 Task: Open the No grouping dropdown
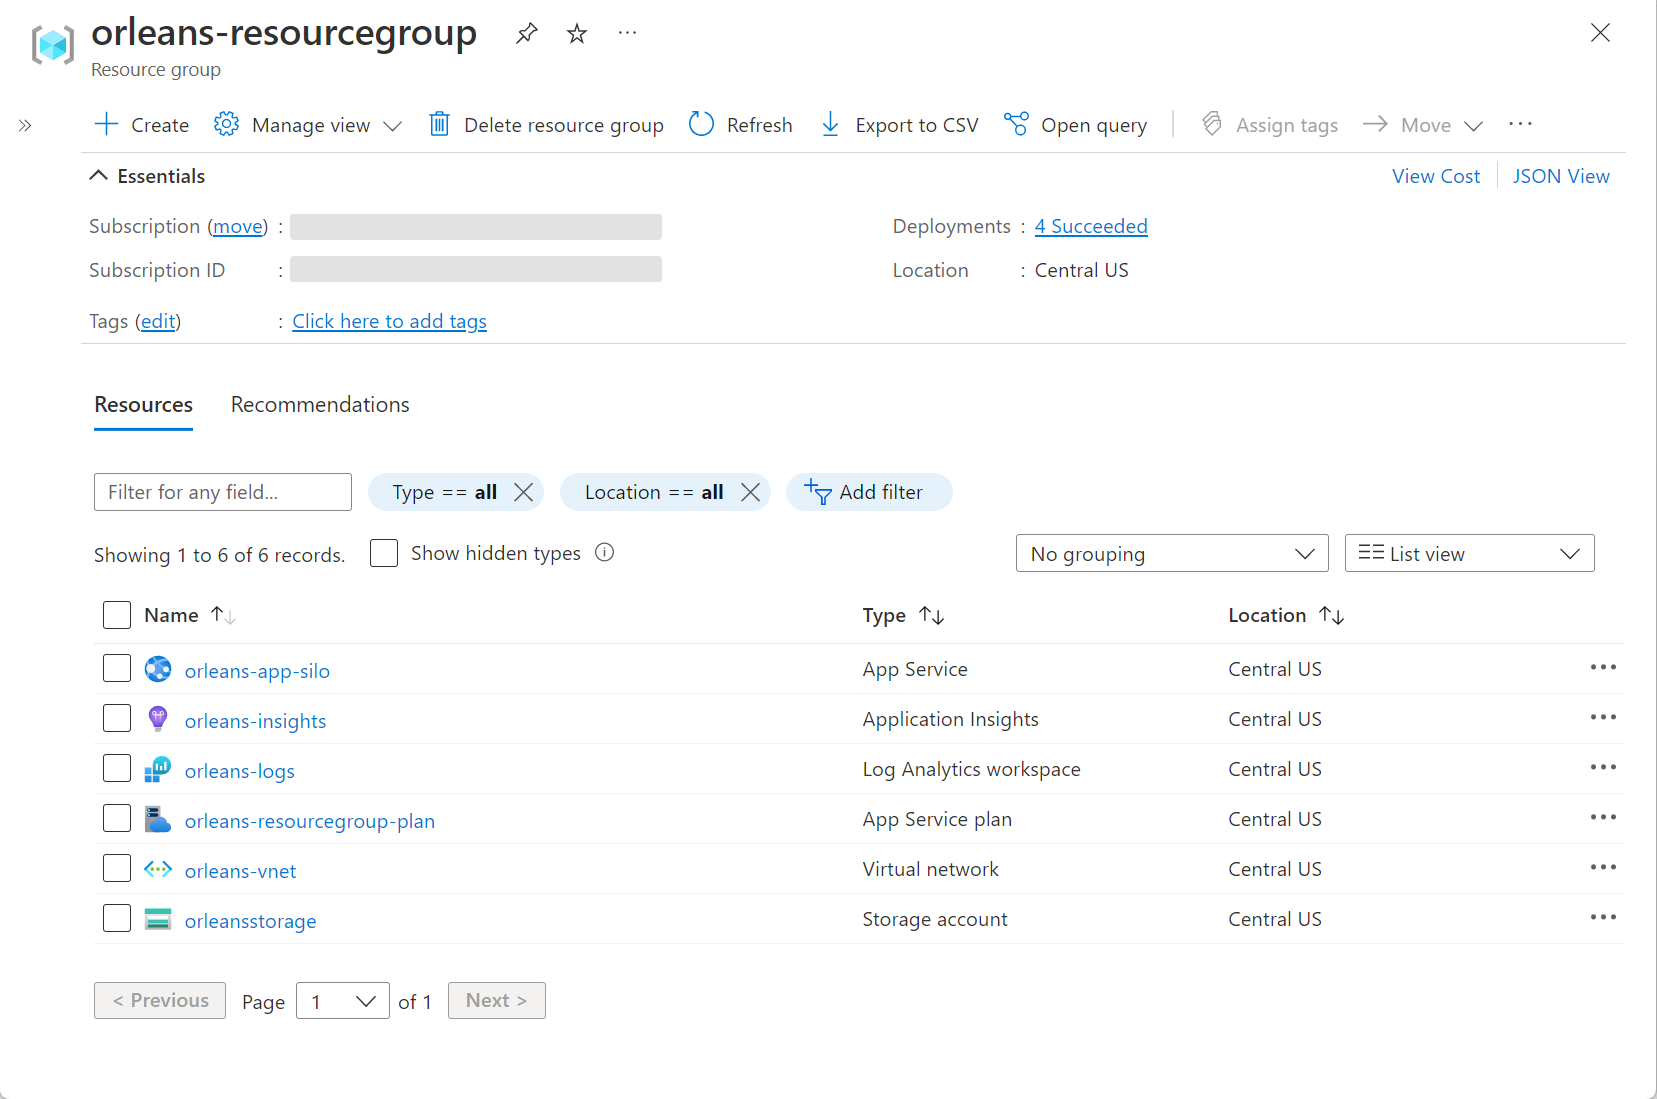pyautogui.click(x=1171, y=553)
